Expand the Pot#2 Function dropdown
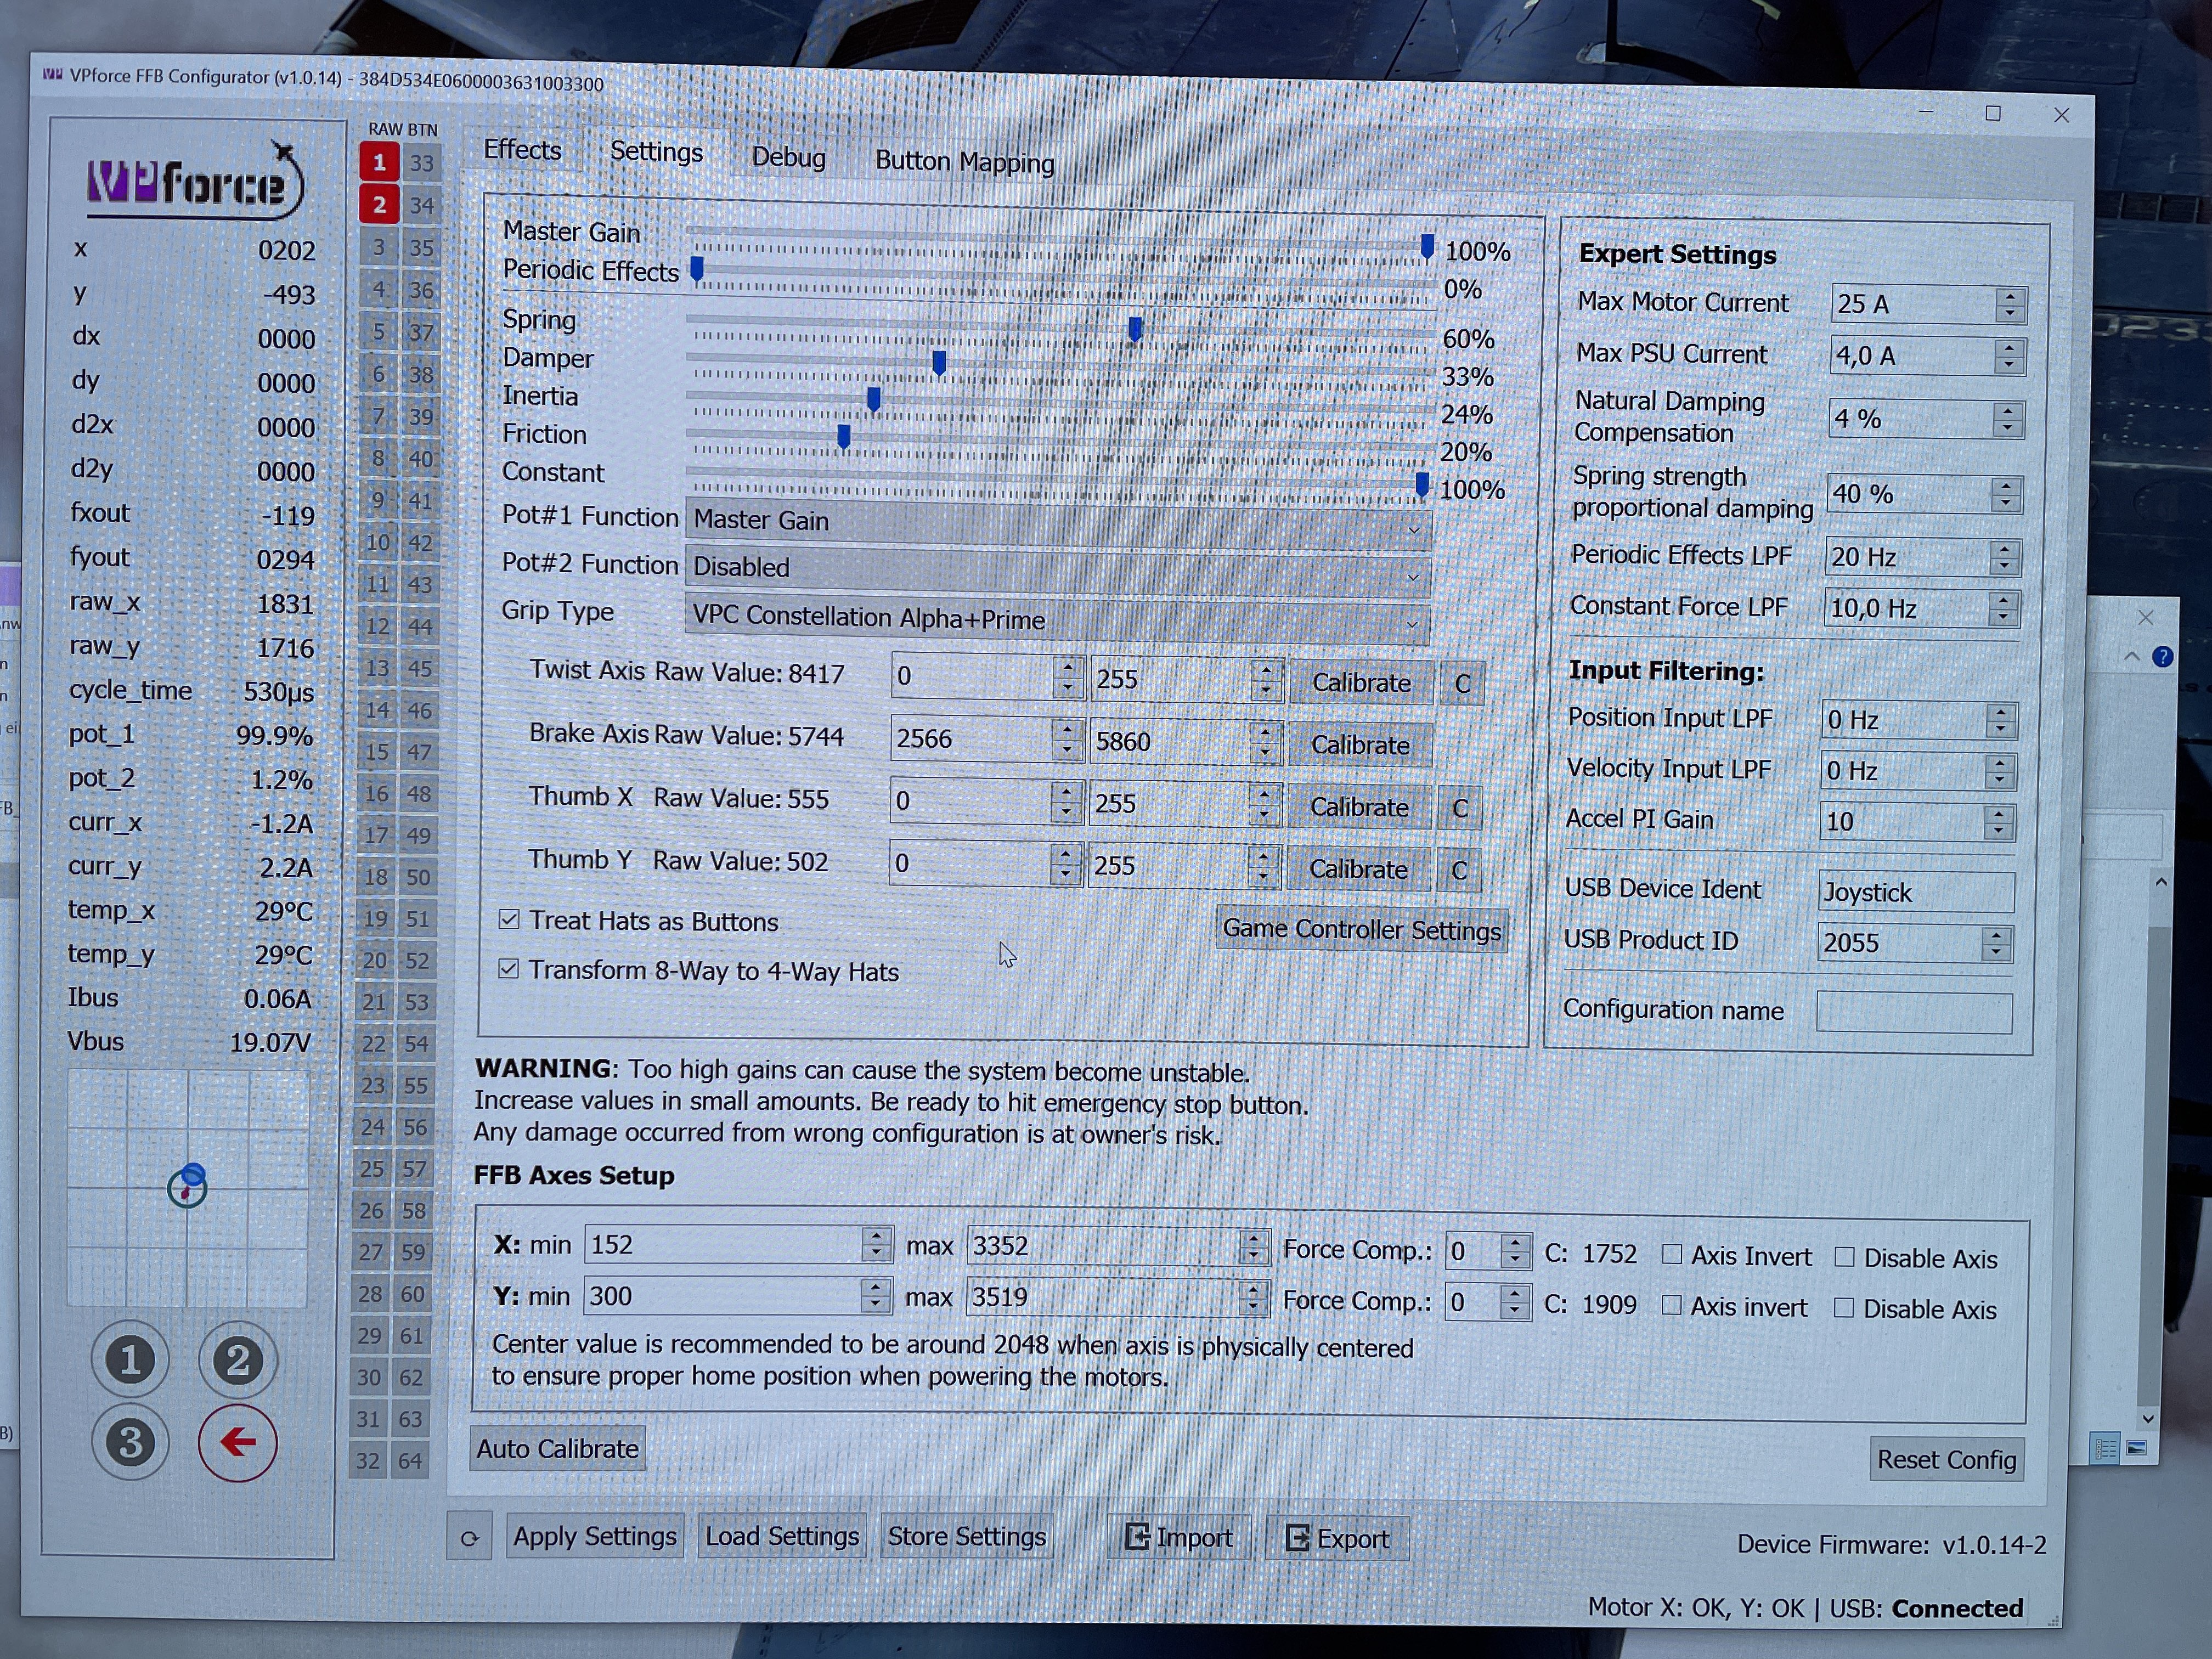This screenshot has height=1659, width=2212. [x=1057, y=569]
